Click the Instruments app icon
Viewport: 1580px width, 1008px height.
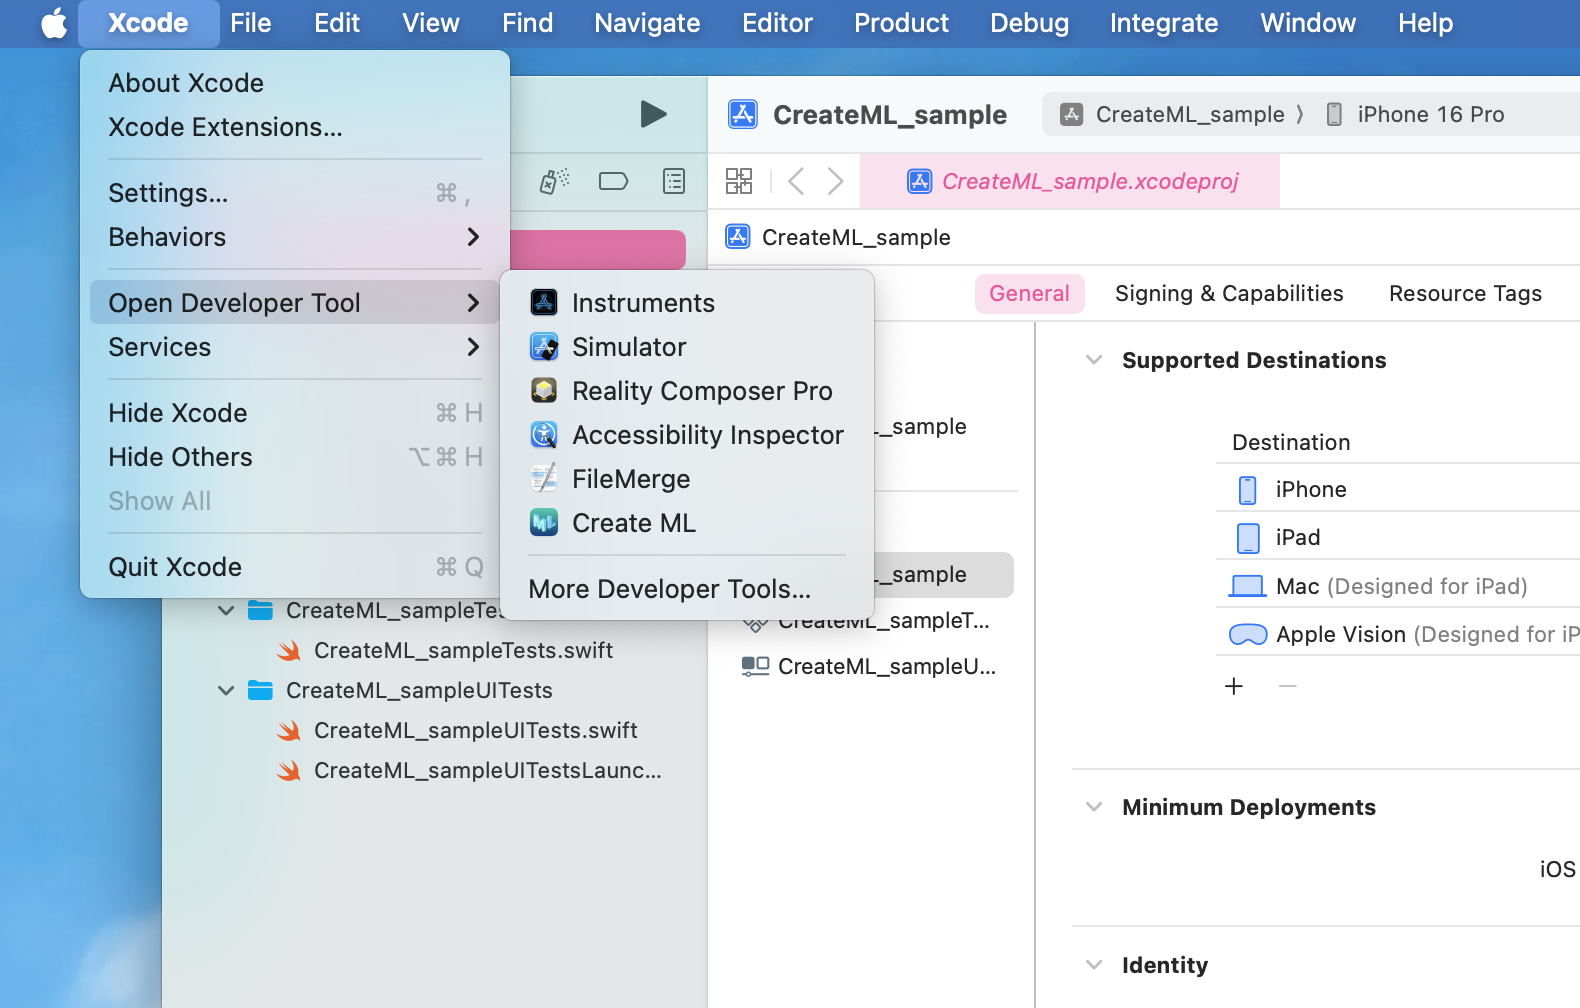[544, 302]
